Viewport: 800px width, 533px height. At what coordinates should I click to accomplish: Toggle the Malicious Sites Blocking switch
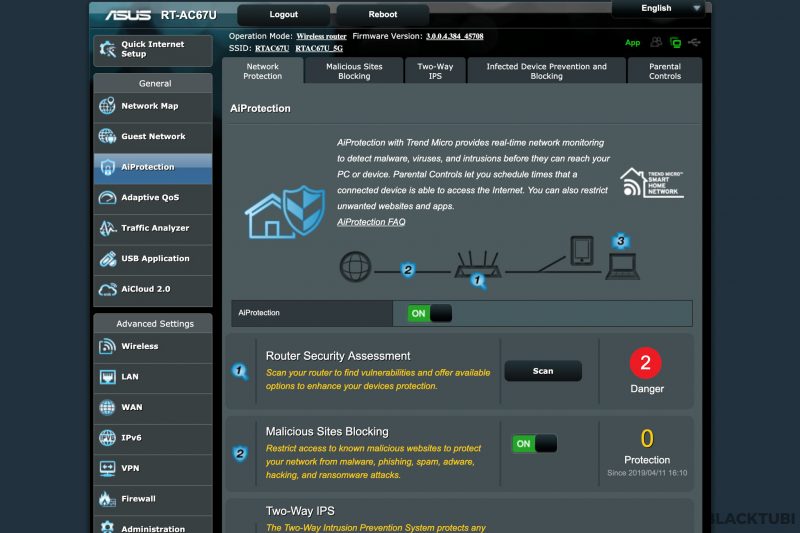pos(534,444)
